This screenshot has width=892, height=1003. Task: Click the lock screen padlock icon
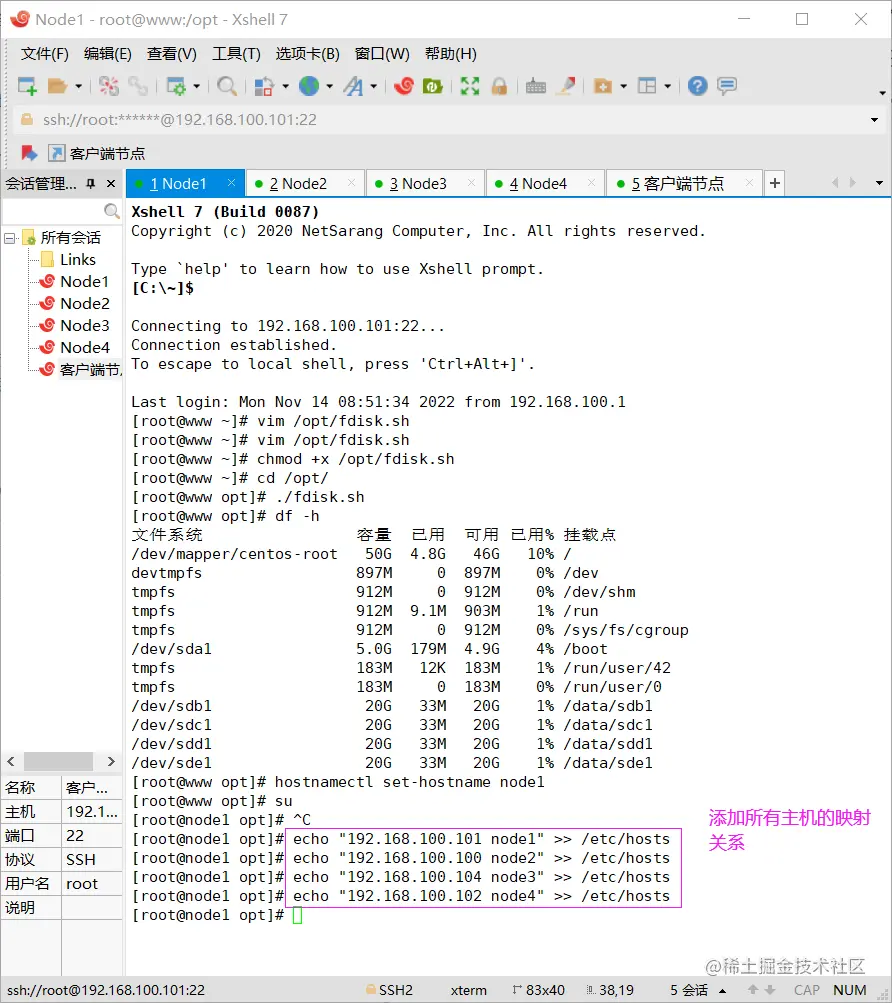point(500,86)
